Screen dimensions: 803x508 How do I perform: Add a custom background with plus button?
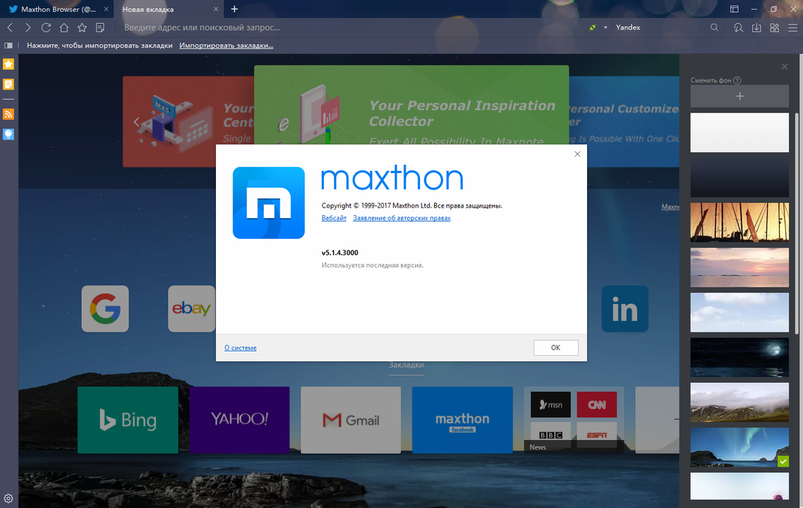coord(739,96)
